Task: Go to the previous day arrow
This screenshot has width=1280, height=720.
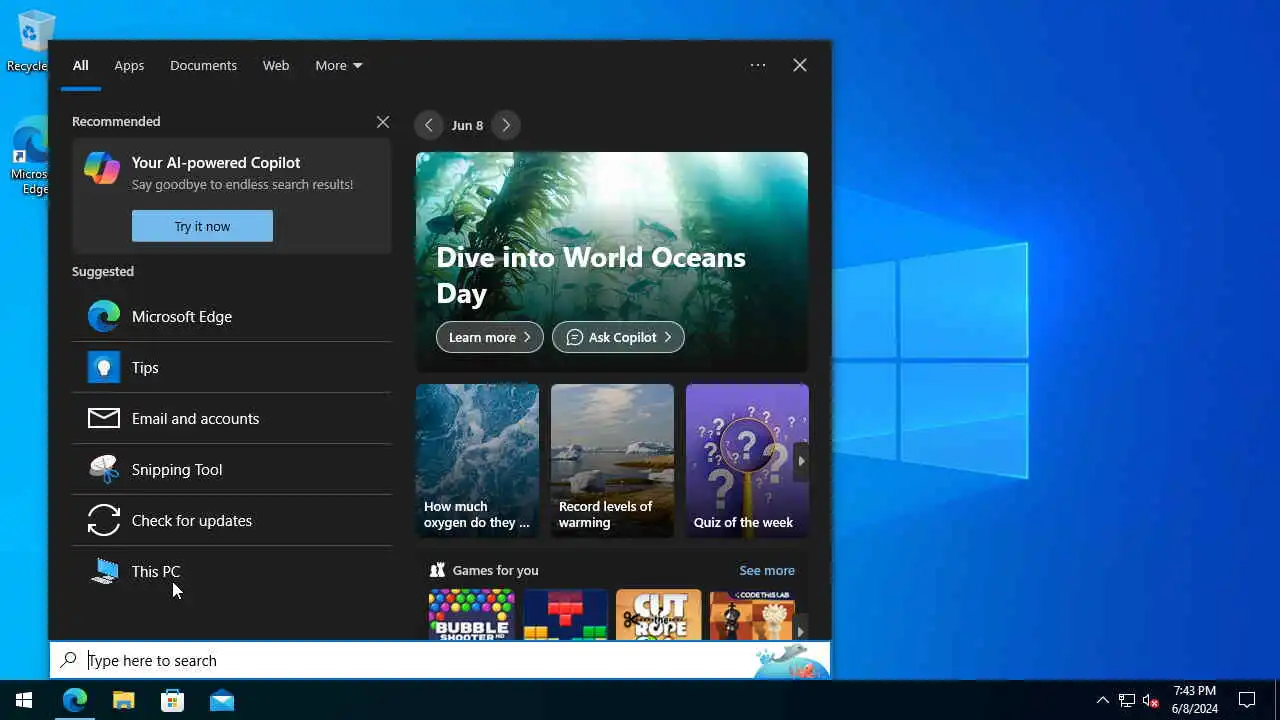Action: pyautogui.click(x=428, y=125)
